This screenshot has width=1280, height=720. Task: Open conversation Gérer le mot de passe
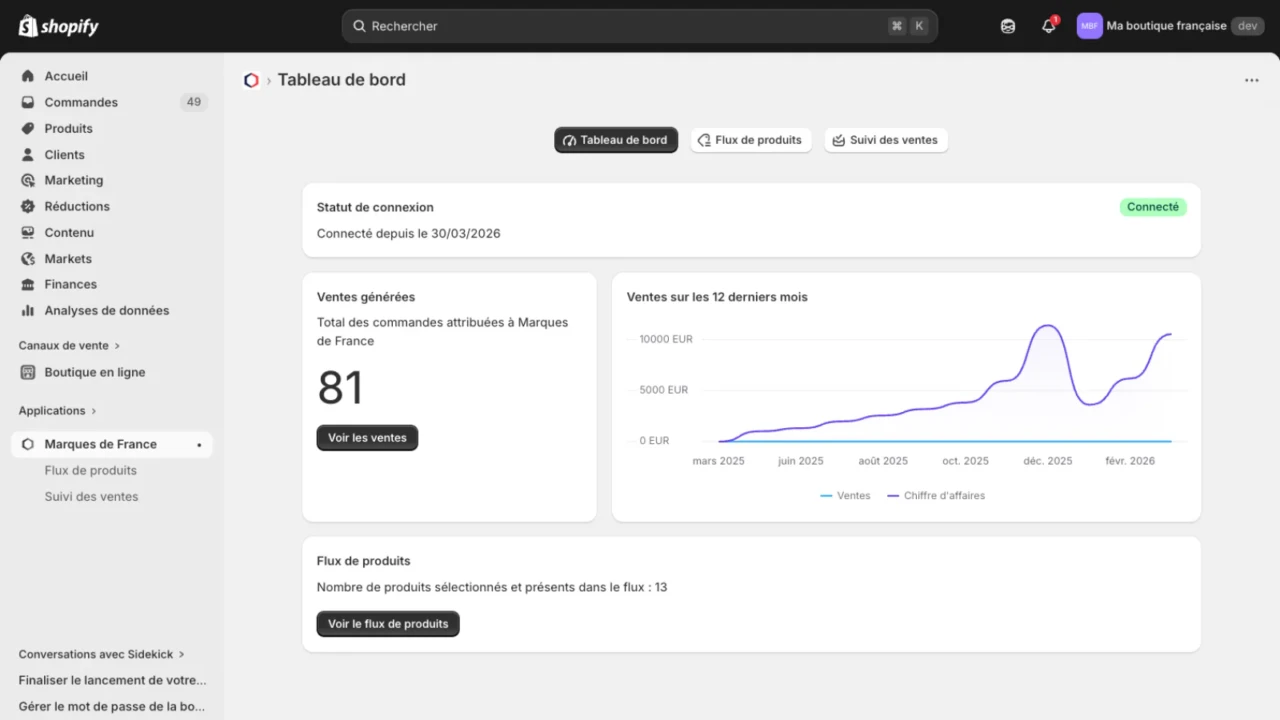pos(113,706)
